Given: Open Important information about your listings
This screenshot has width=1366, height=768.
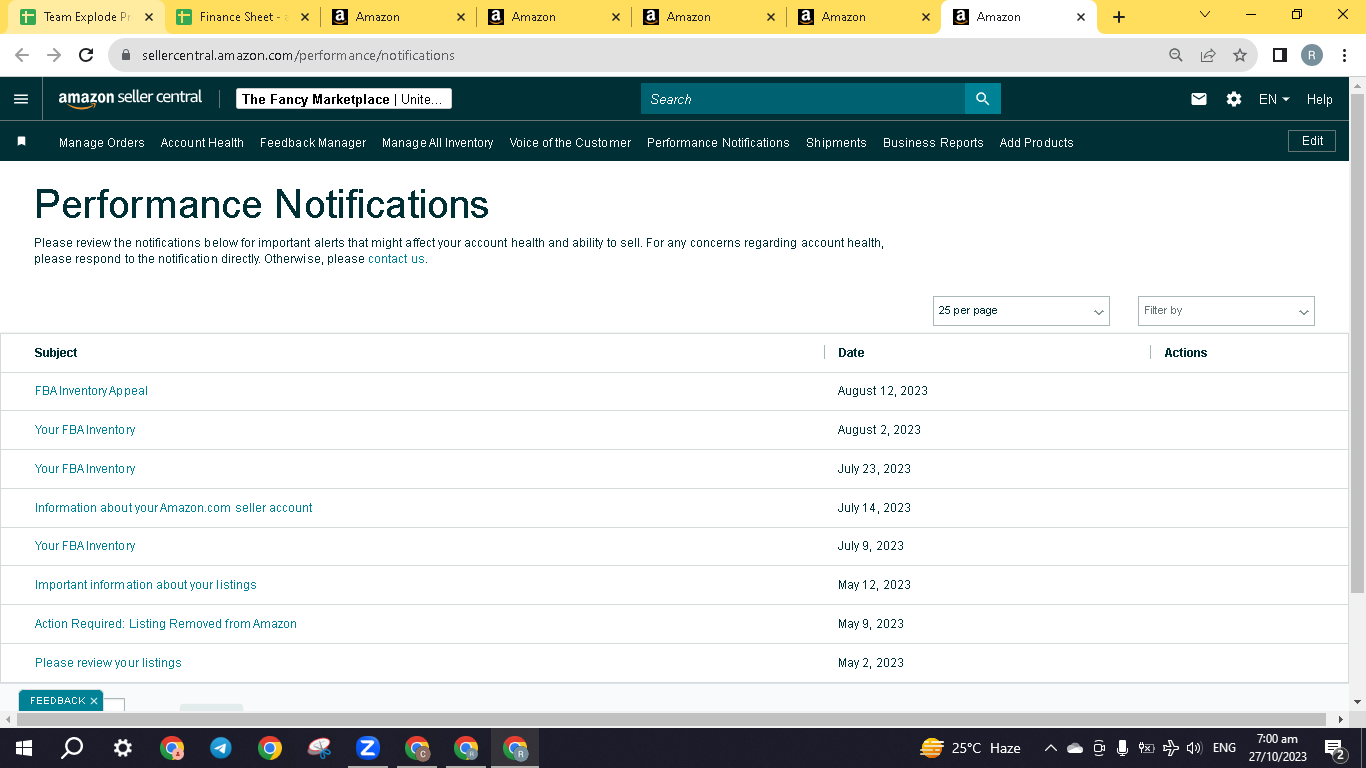Looking at the screenshot, I should click(146, 585).
